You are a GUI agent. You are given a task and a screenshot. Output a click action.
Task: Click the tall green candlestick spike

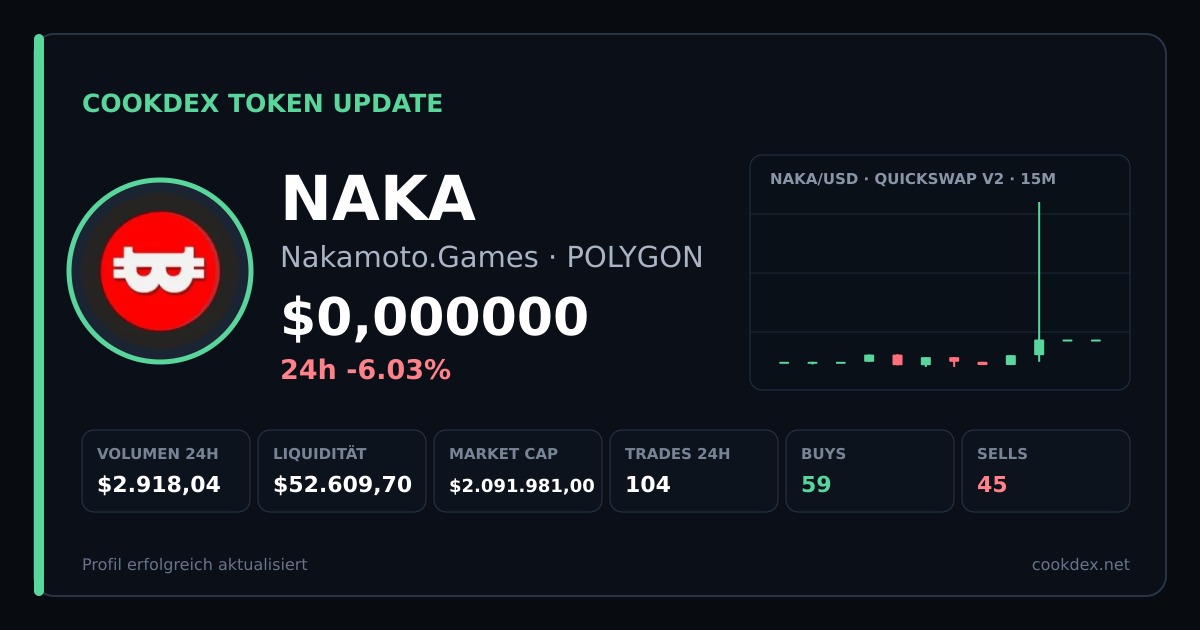(x=1039, y=281)
